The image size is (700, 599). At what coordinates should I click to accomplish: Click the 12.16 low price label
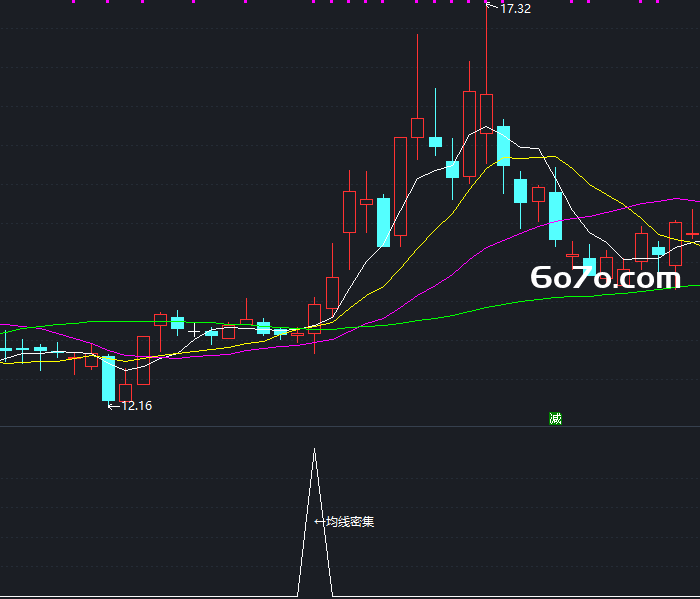click(x=137, y=406)
